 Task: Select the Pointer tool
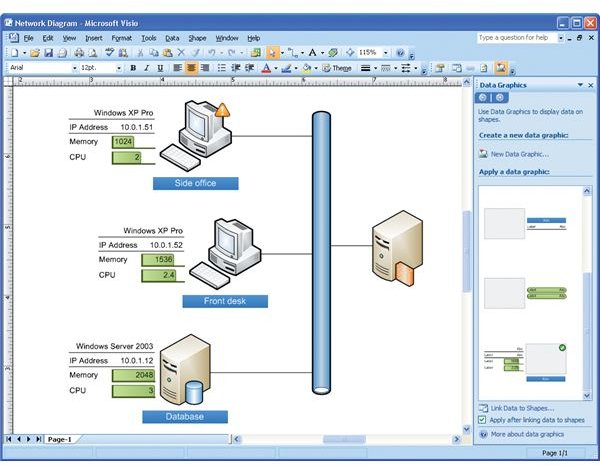coord(272,53)
